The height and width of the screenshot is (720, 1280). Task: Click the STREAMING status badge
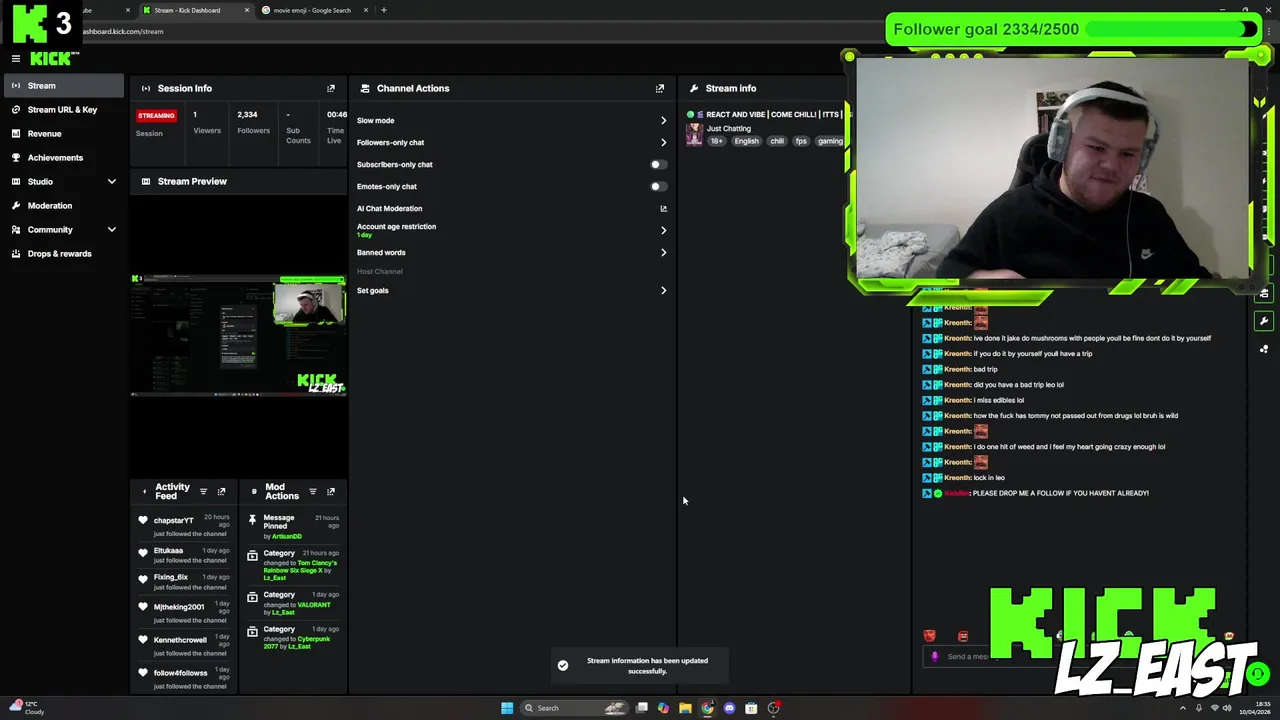click(156, 115)
